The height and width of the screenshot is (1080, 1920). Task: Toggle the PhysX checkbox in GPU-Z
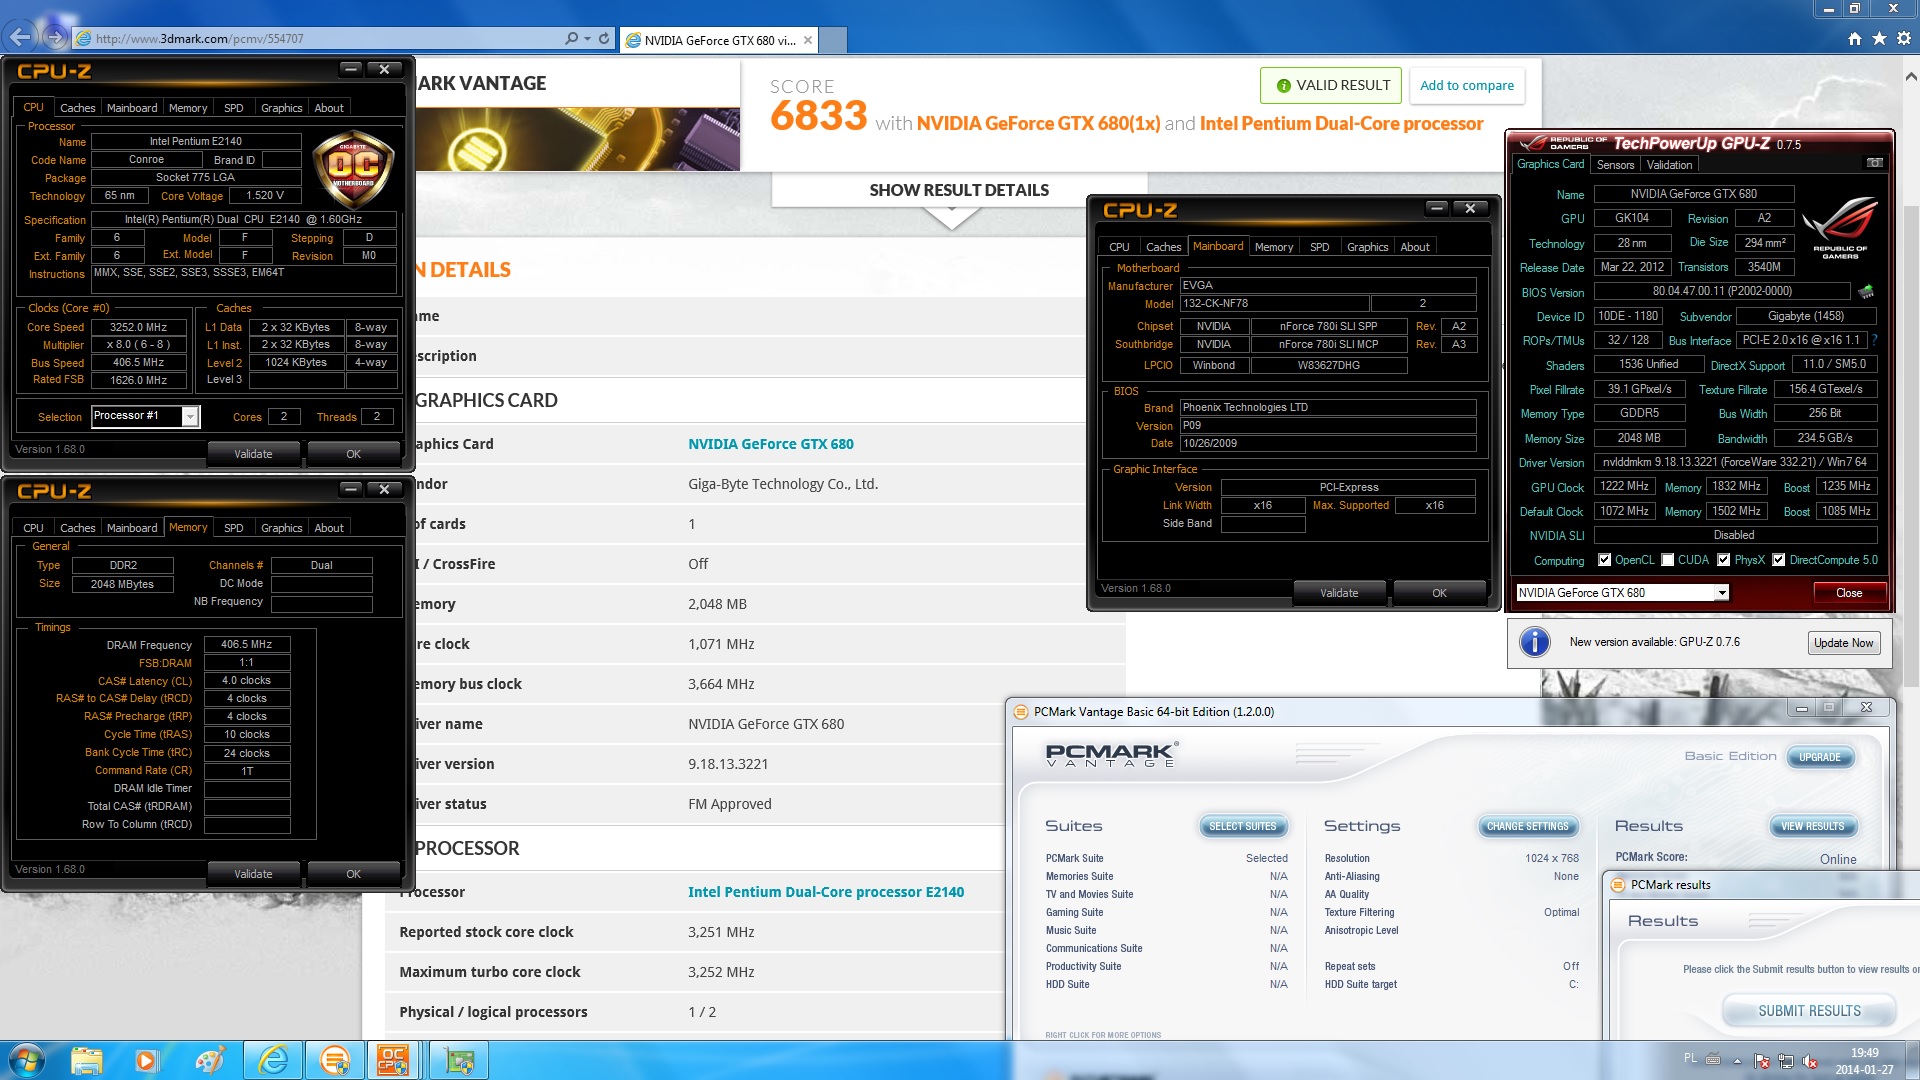click(1723, 560)
